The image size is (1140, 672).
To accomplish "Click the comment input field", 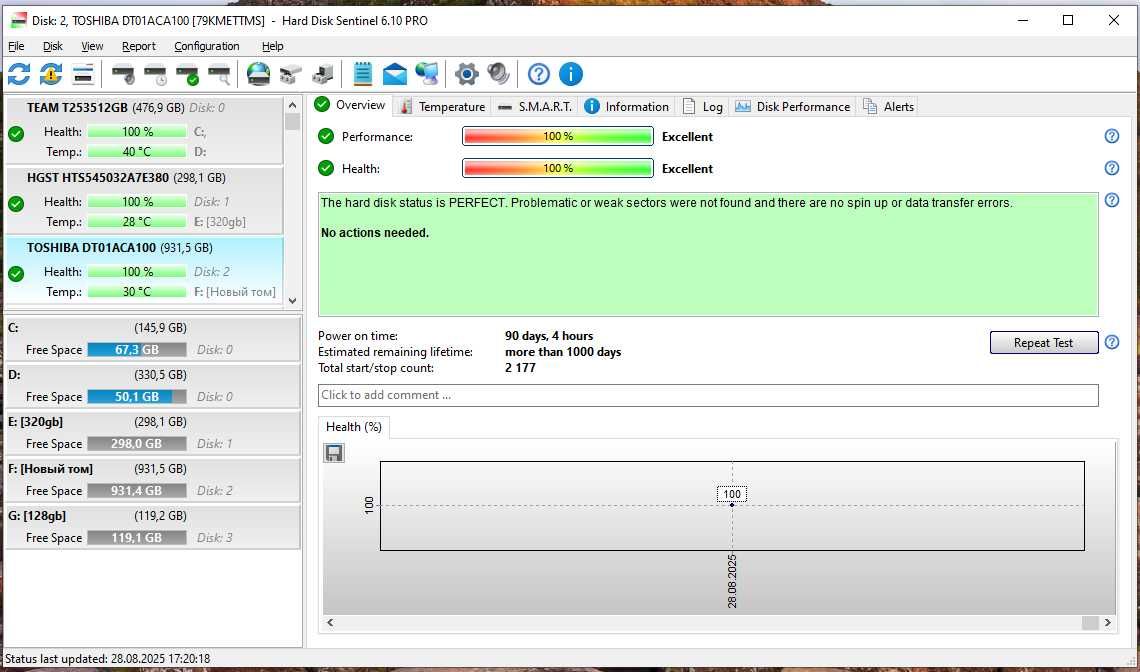I will (708, 395).
